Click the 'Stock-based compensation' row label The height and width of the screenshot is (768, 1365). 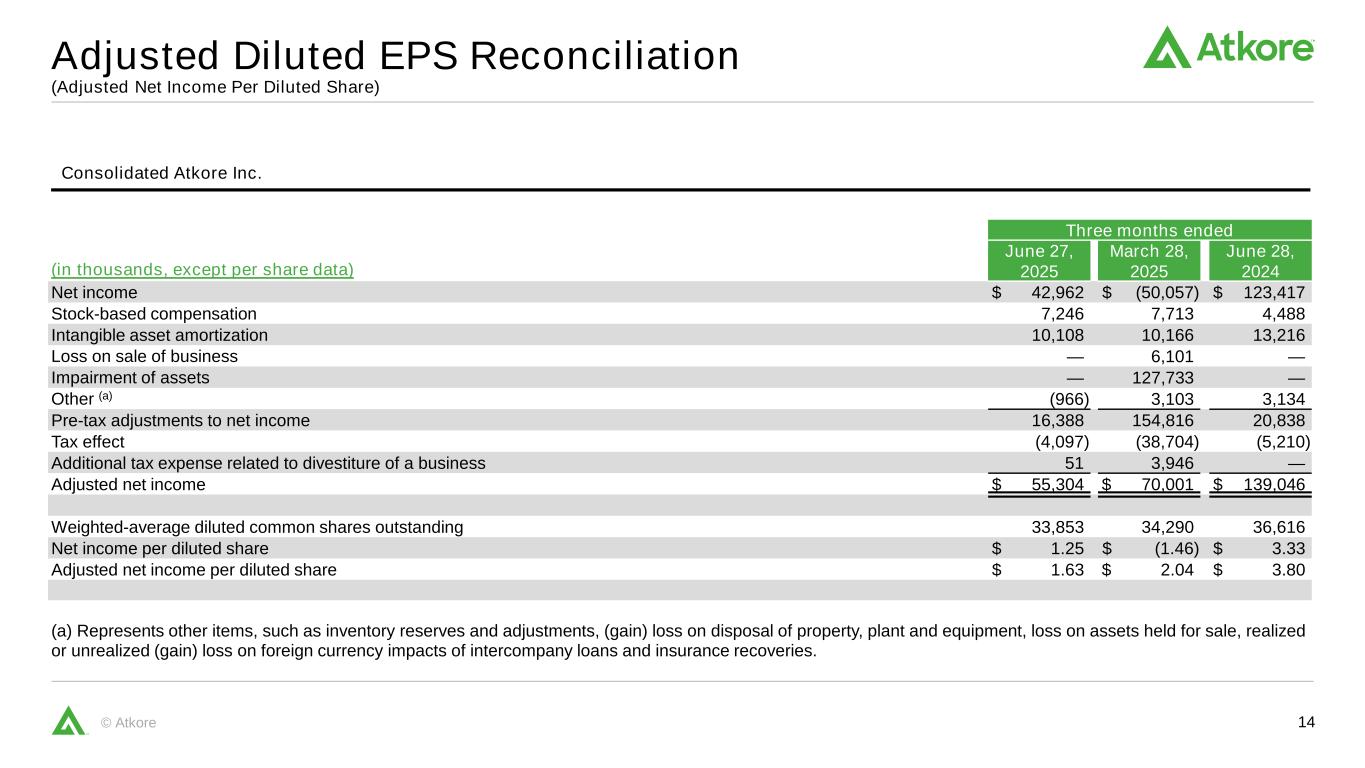[x=153, y=314]
